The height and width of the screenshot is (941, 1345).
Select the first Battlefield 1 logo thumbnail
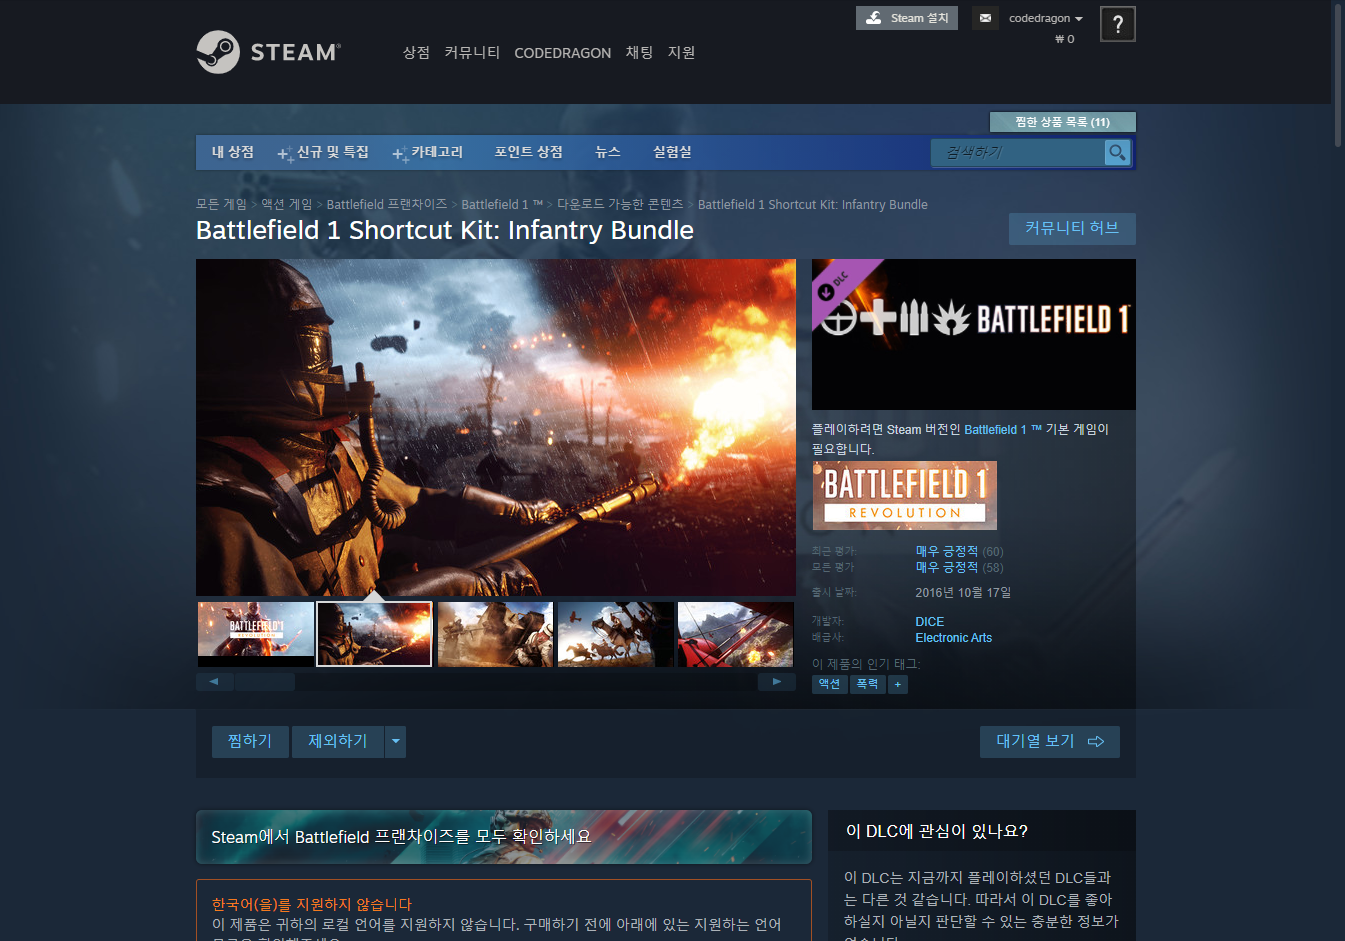coord(256,634)
